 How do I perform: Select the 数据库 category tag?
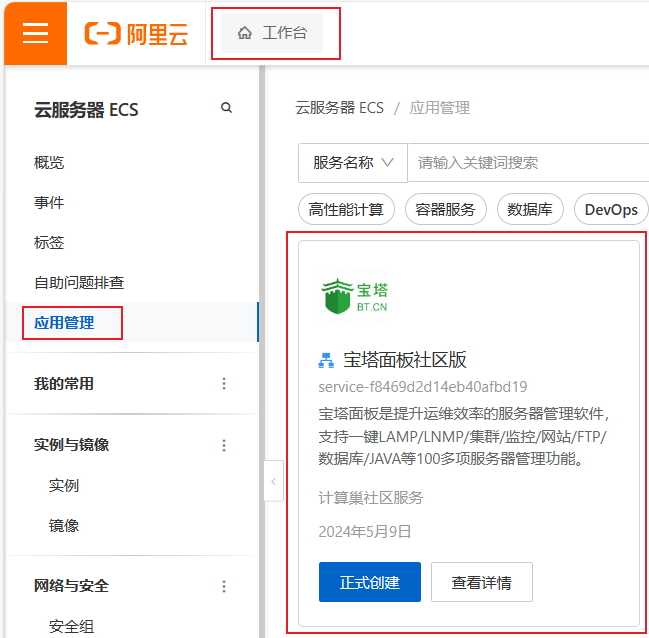click(530, 209)
